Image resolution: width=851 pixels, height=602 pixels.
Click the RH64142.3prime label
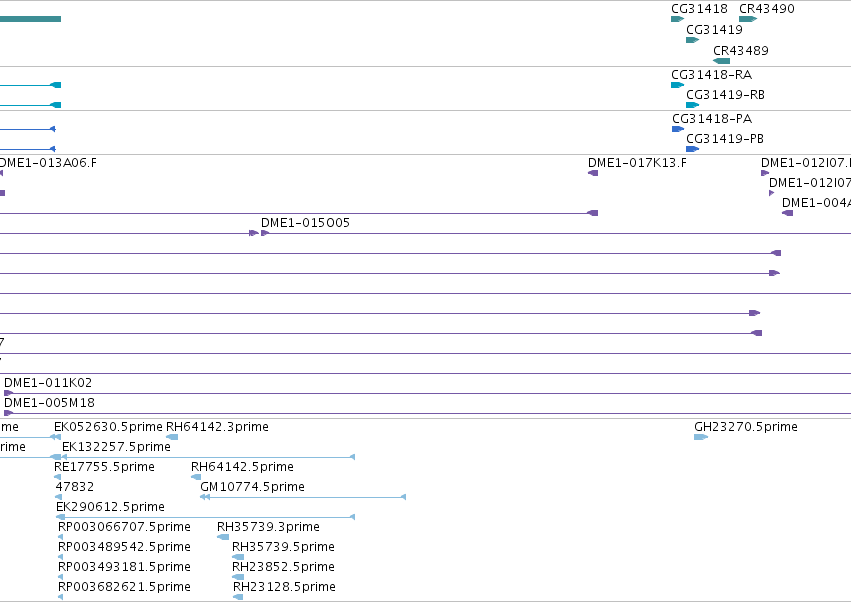tap(217, 427)
